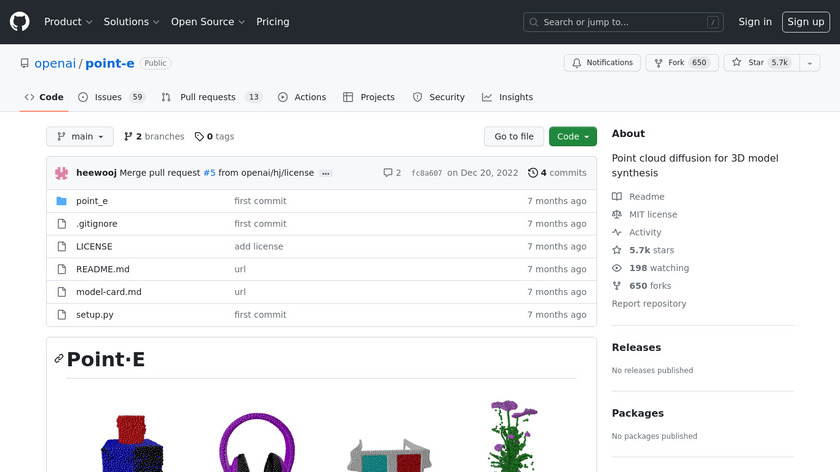
Task: Click the Sign up button
Action: pos(806,22)
